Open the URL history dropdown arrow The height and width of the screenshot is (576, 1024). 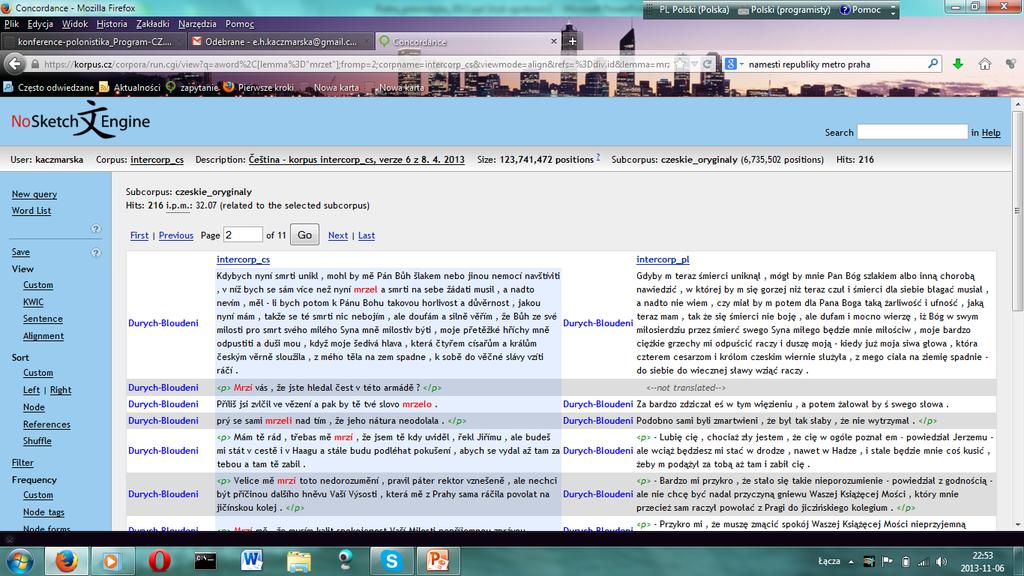pyautogui.click(x=694, y=64)
